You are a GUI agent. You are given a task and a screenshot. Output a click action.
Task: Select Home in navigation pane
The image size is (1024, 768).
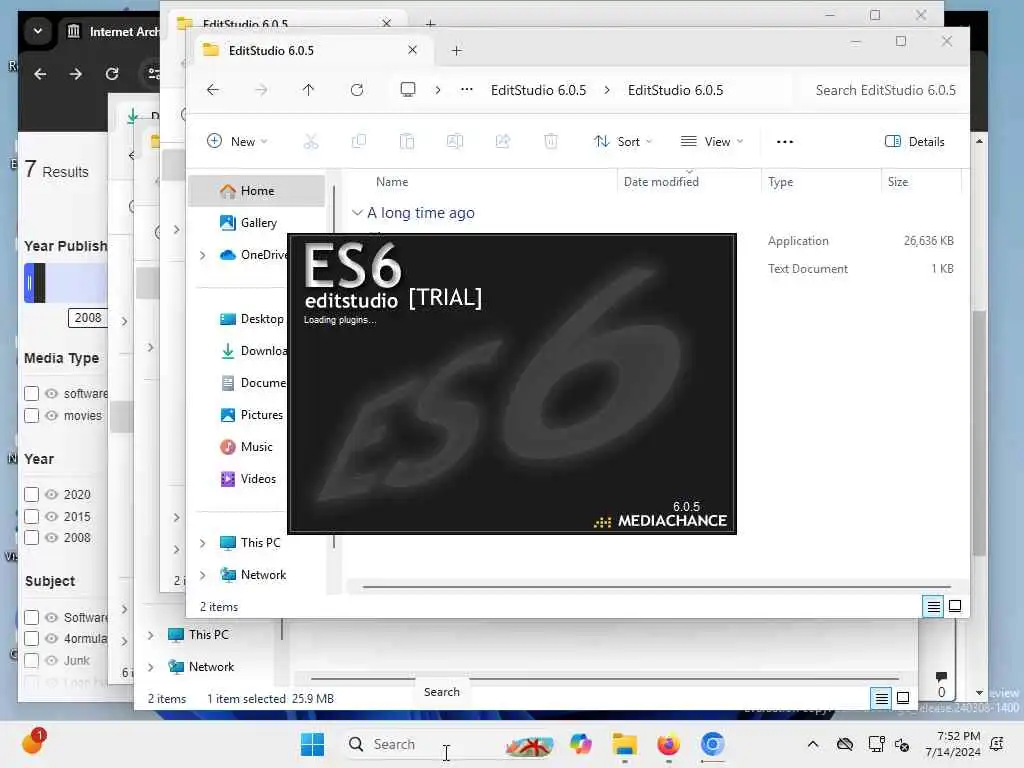257,191
